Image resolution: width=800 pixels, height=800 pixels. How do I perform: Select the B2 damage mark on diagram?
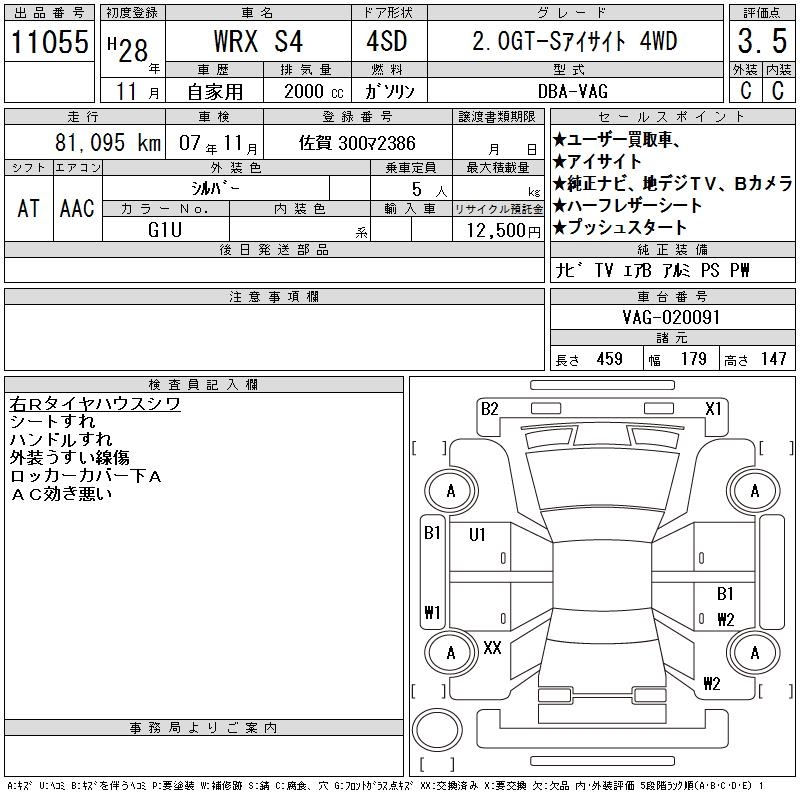489,408
